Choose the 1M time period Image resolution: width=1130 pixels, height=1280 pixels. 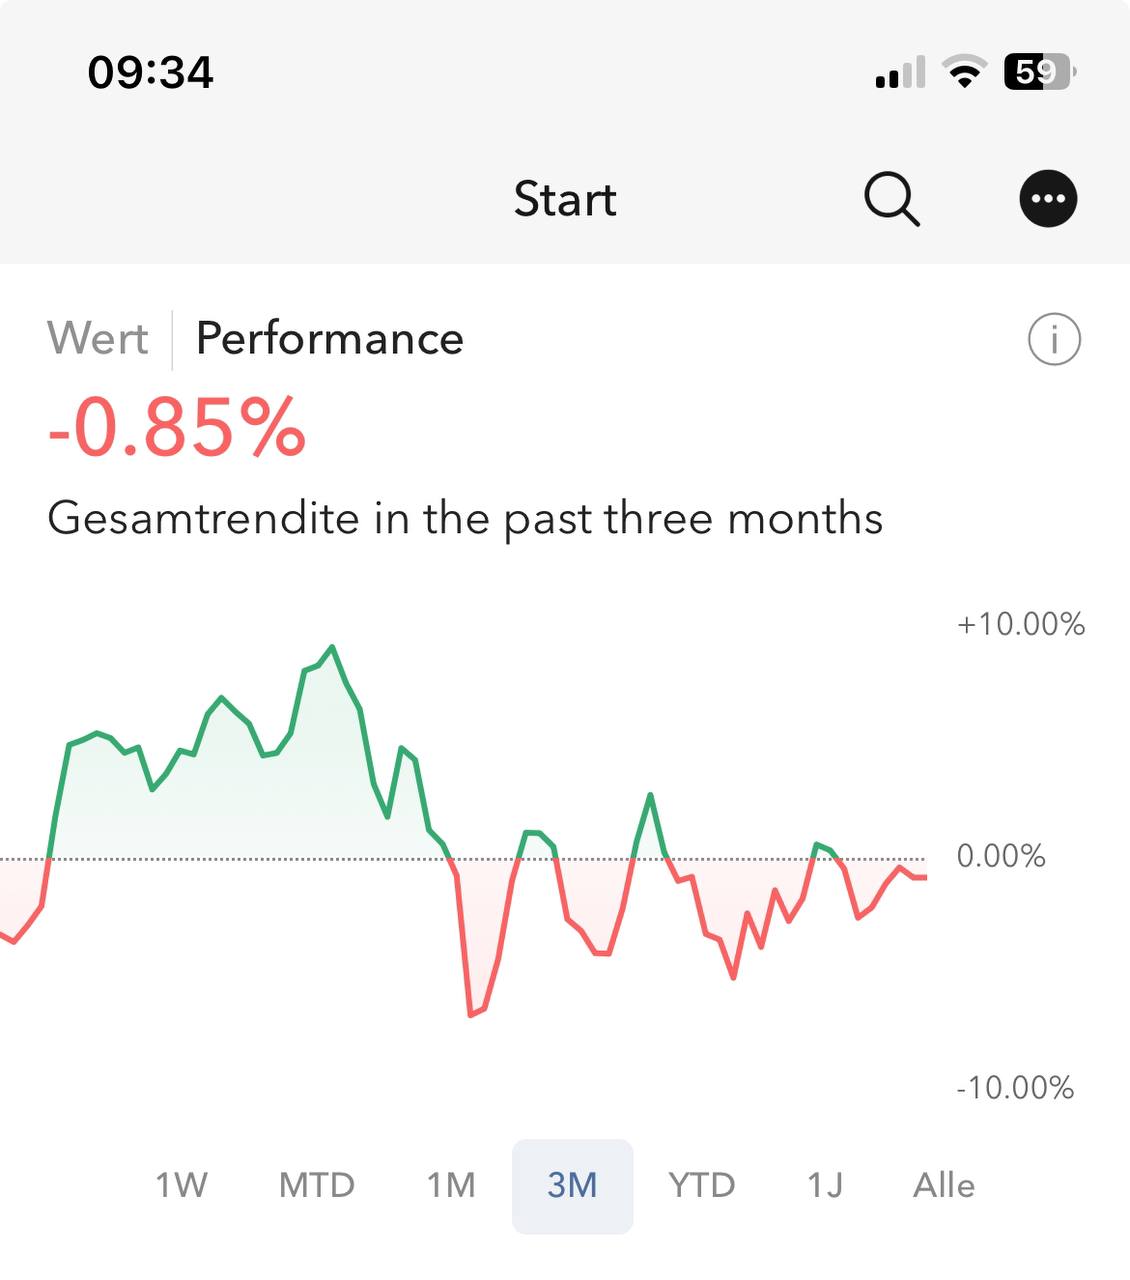(x=451, y=1185)
